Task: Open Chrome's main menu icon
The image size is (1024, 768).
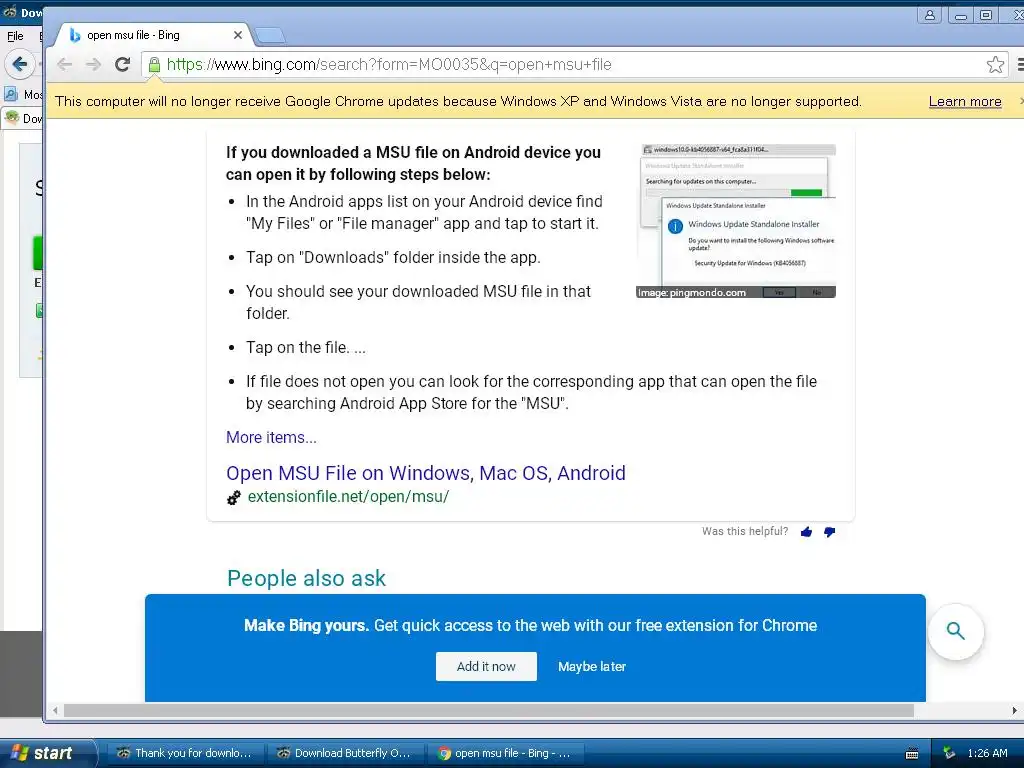Action: coord(1019,64)
